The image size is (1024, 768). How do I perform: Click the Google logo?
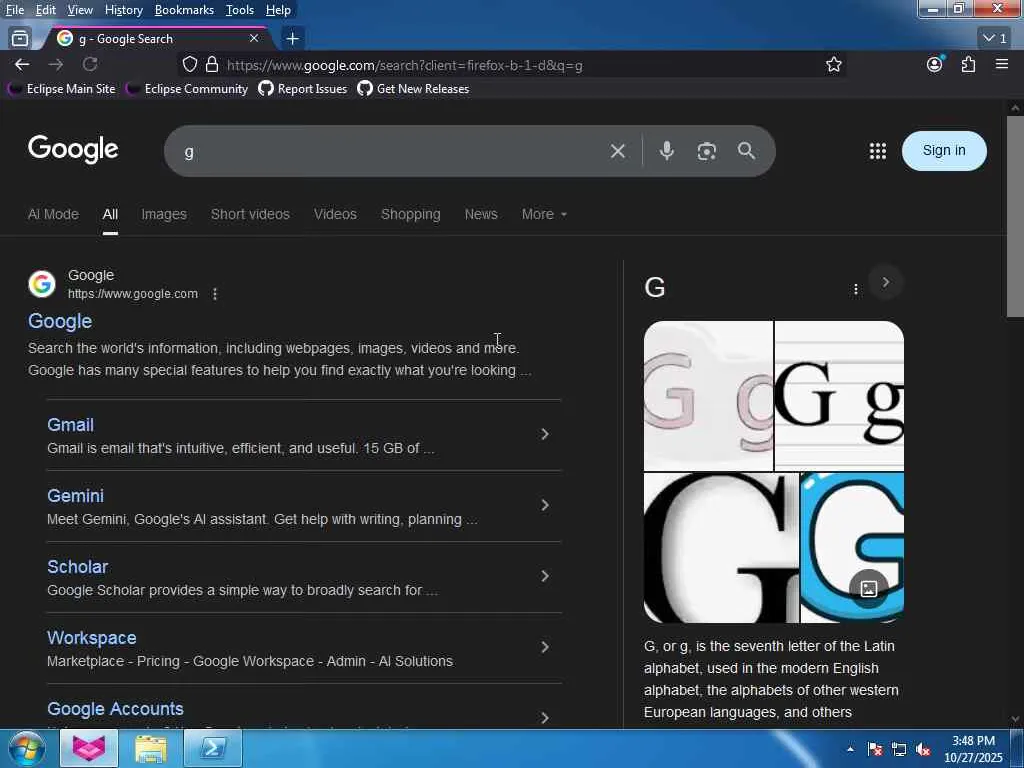coord(73,149)
